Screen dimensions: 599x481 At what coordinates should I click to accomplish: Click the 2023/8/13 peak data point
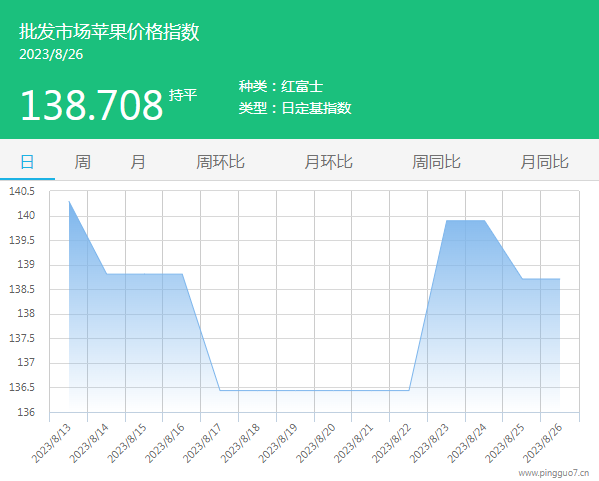point(69,201)
